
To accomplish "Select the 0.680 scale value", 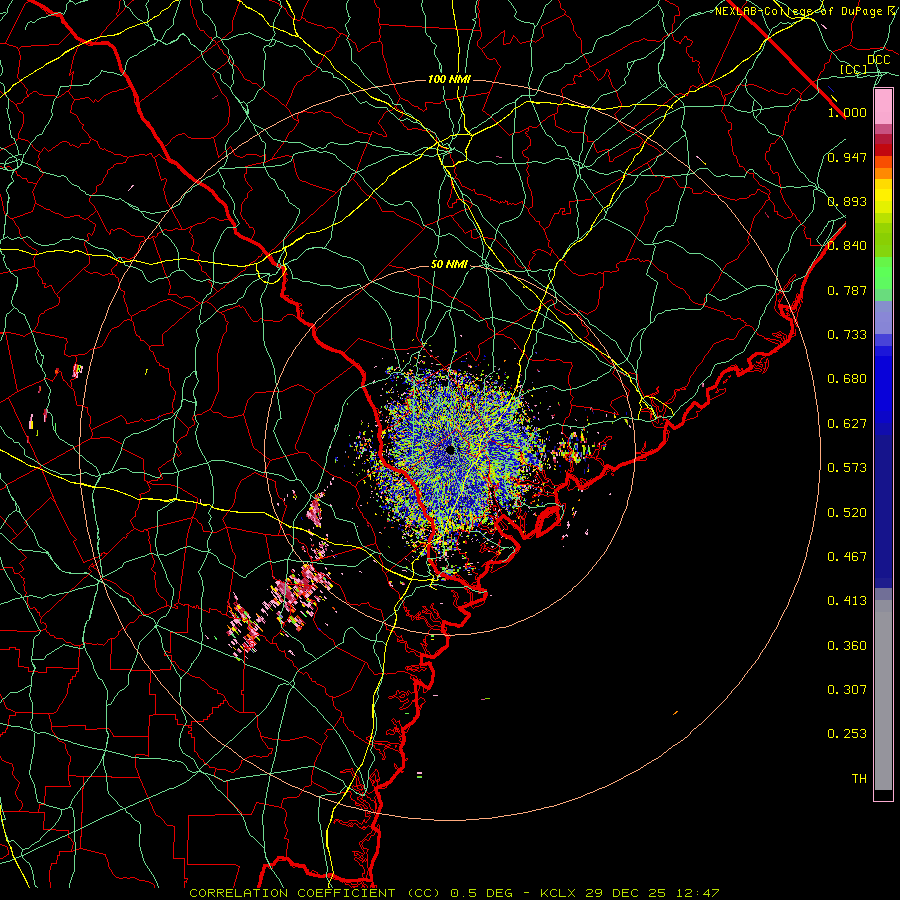I will (847, 379).
